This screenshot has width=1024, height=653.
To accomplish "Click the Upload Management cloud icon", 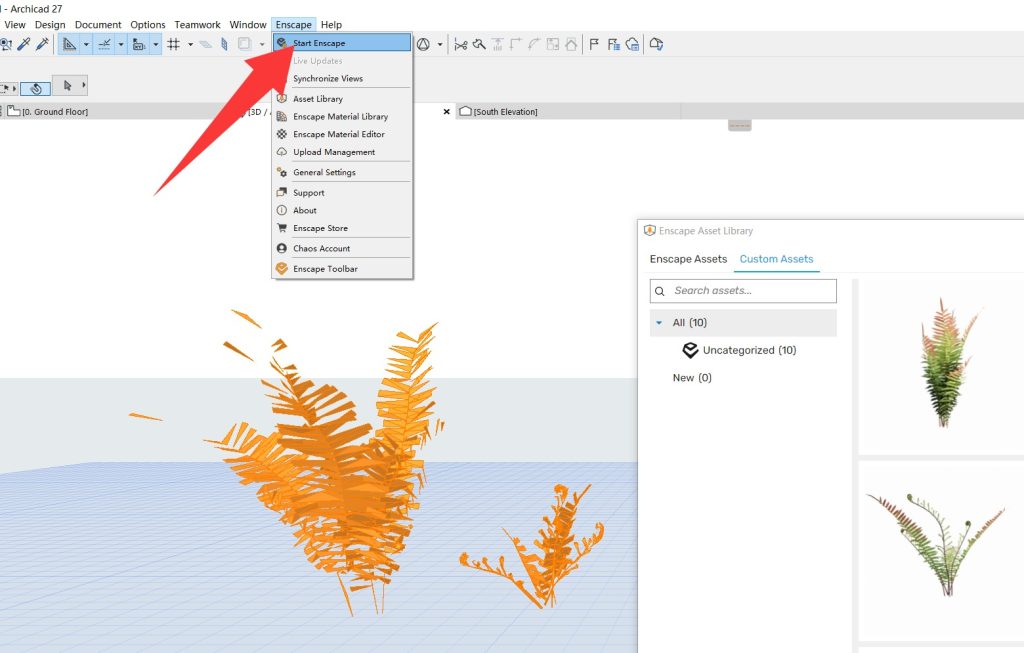I will tap(282, 152).
